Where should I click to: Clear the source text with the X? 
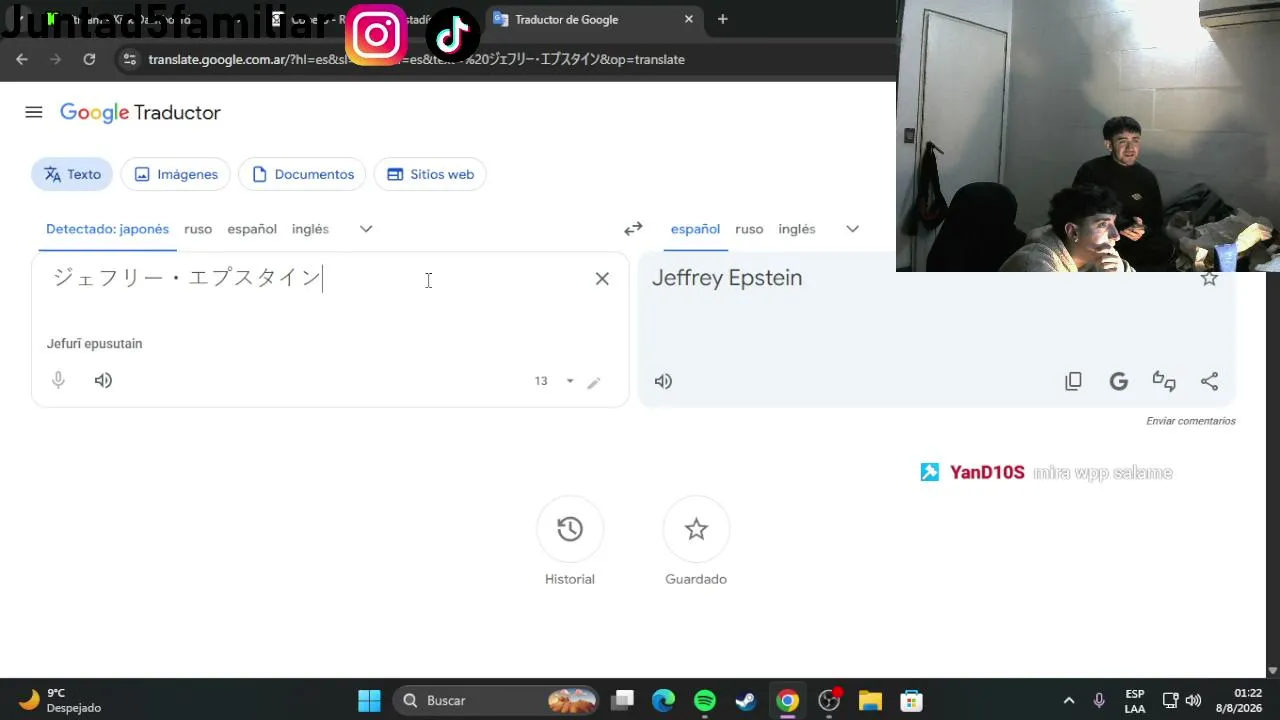[602, 279]
